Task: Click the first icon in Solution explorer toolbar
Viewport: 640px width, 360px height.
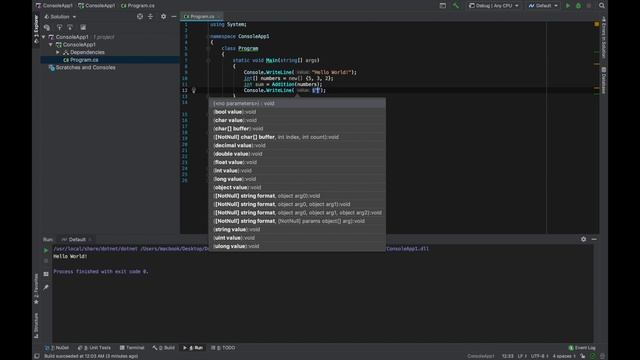Action: click(x=47, y=27)
